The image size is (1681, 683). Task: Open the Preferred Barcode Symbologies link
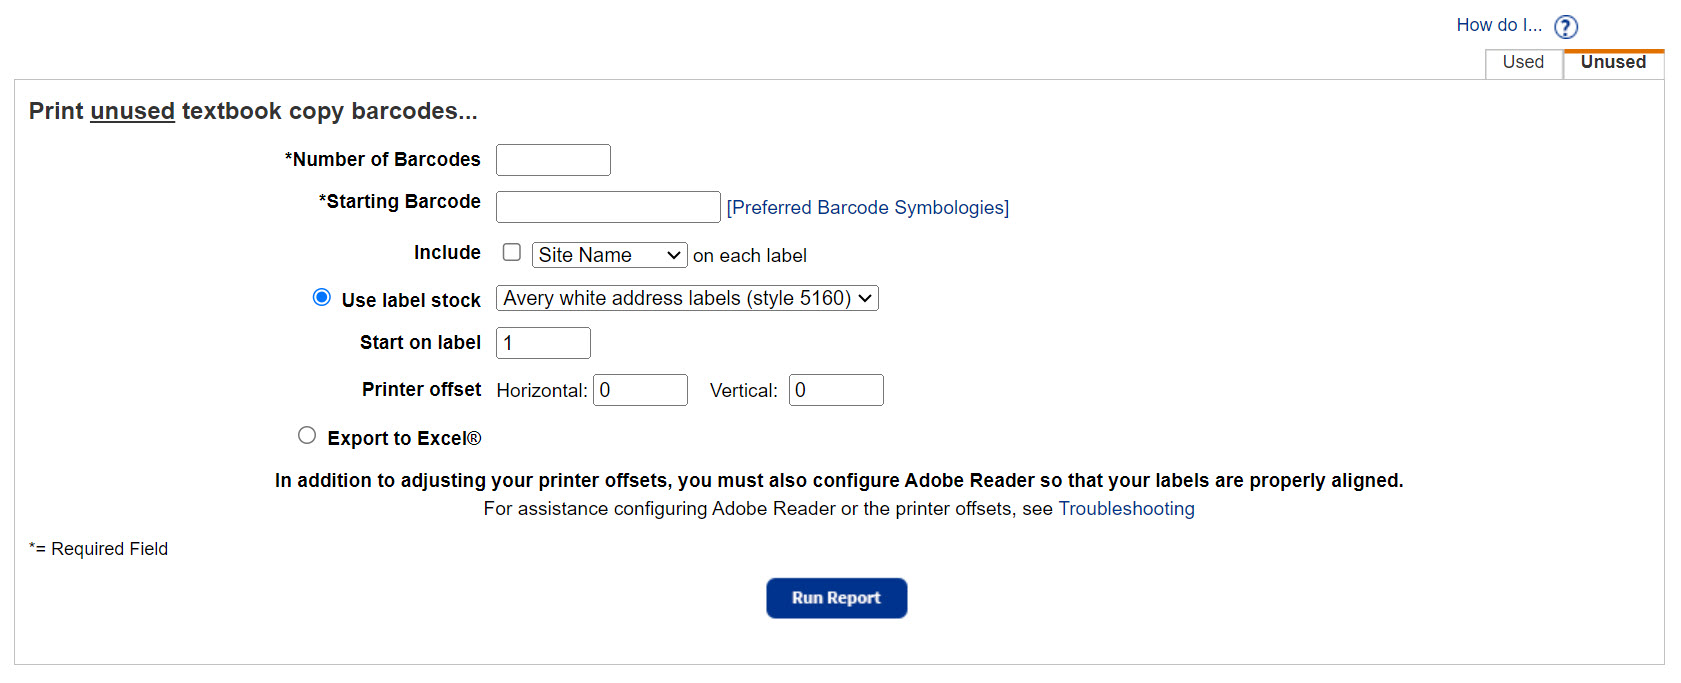pos(867,207)
